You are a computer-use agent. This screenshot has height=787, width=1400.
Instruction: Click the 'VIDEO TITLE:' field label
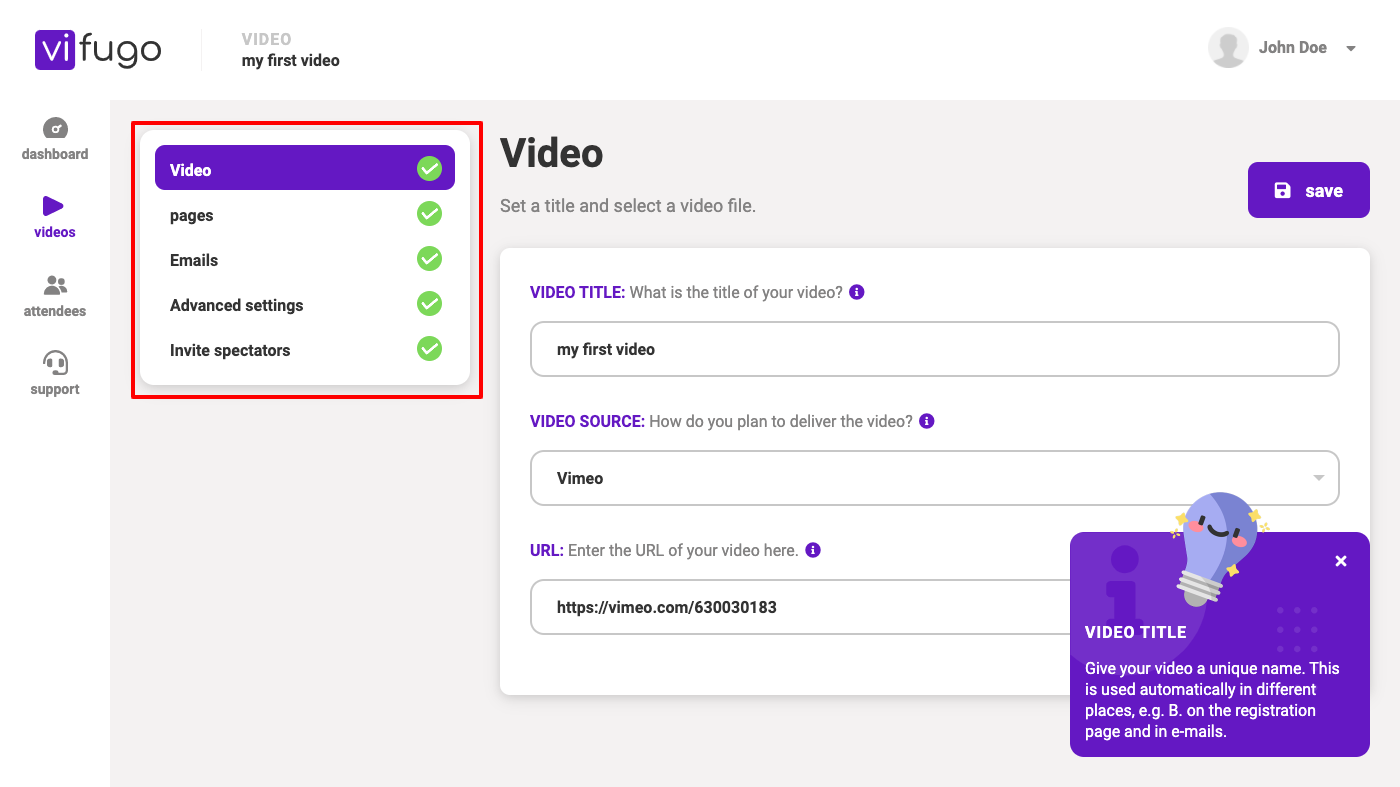pyautogui.click(x=577, y=293)
